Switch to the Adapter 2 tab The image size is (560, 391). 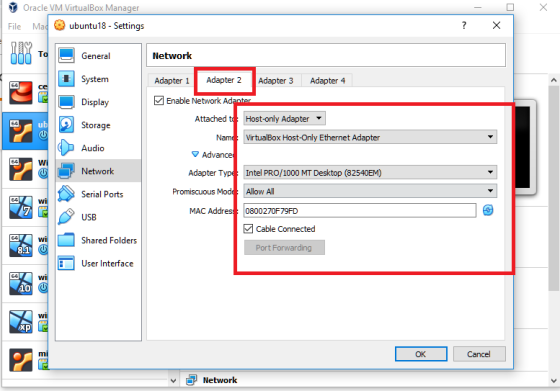224,80
